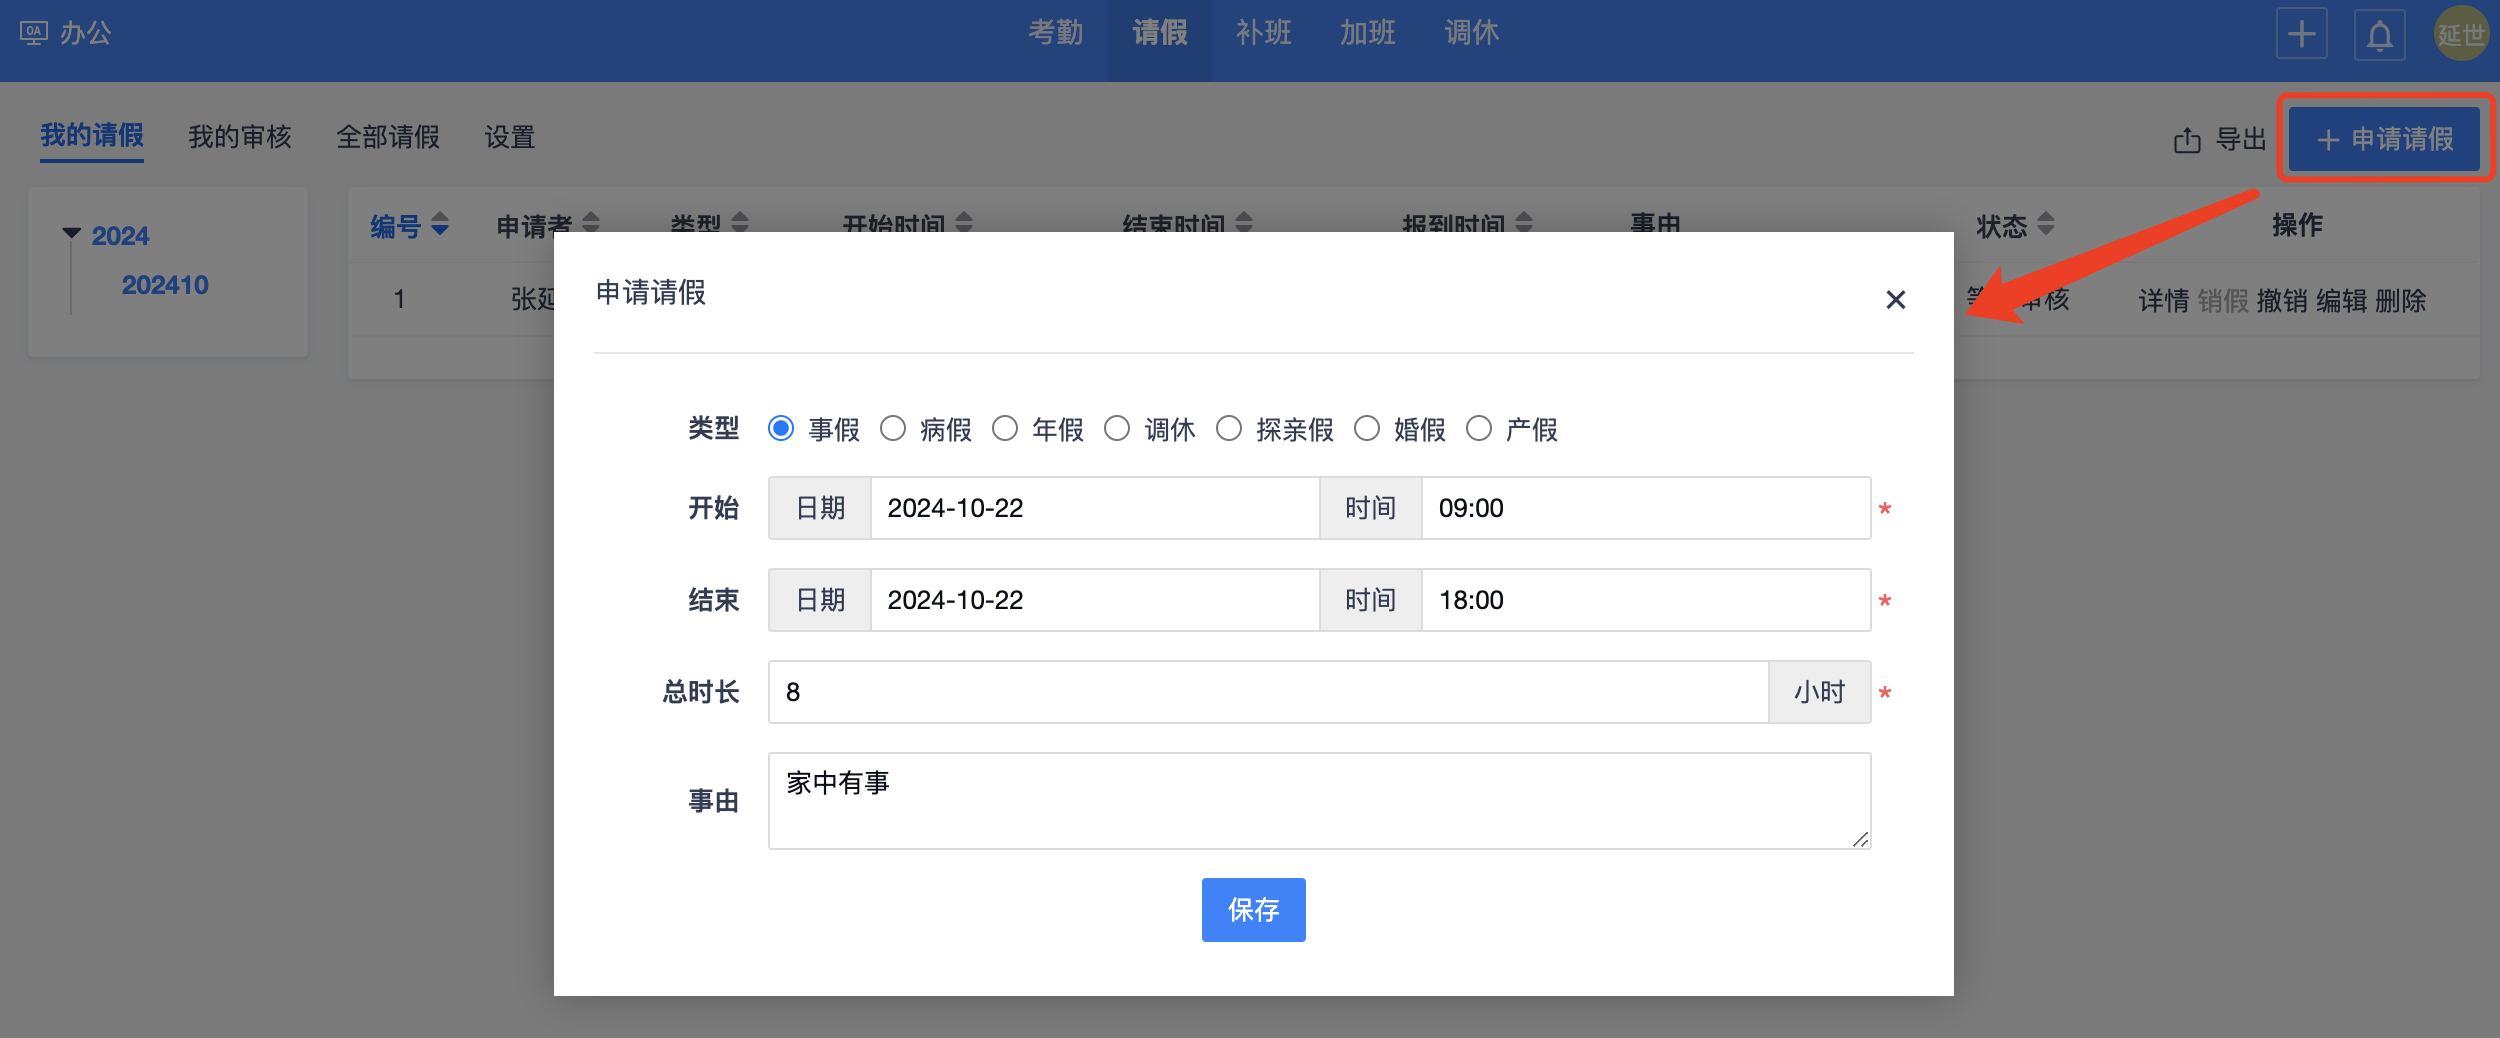Open the notification bell
Screen dimensions: 2500x1038
[x=2379, y=36]
